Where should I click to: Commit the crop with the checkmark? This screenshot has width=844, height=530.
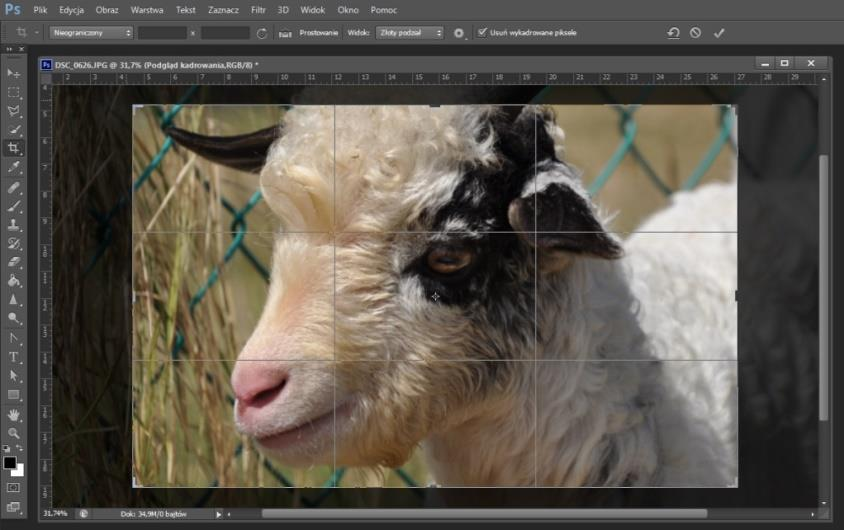719,33
